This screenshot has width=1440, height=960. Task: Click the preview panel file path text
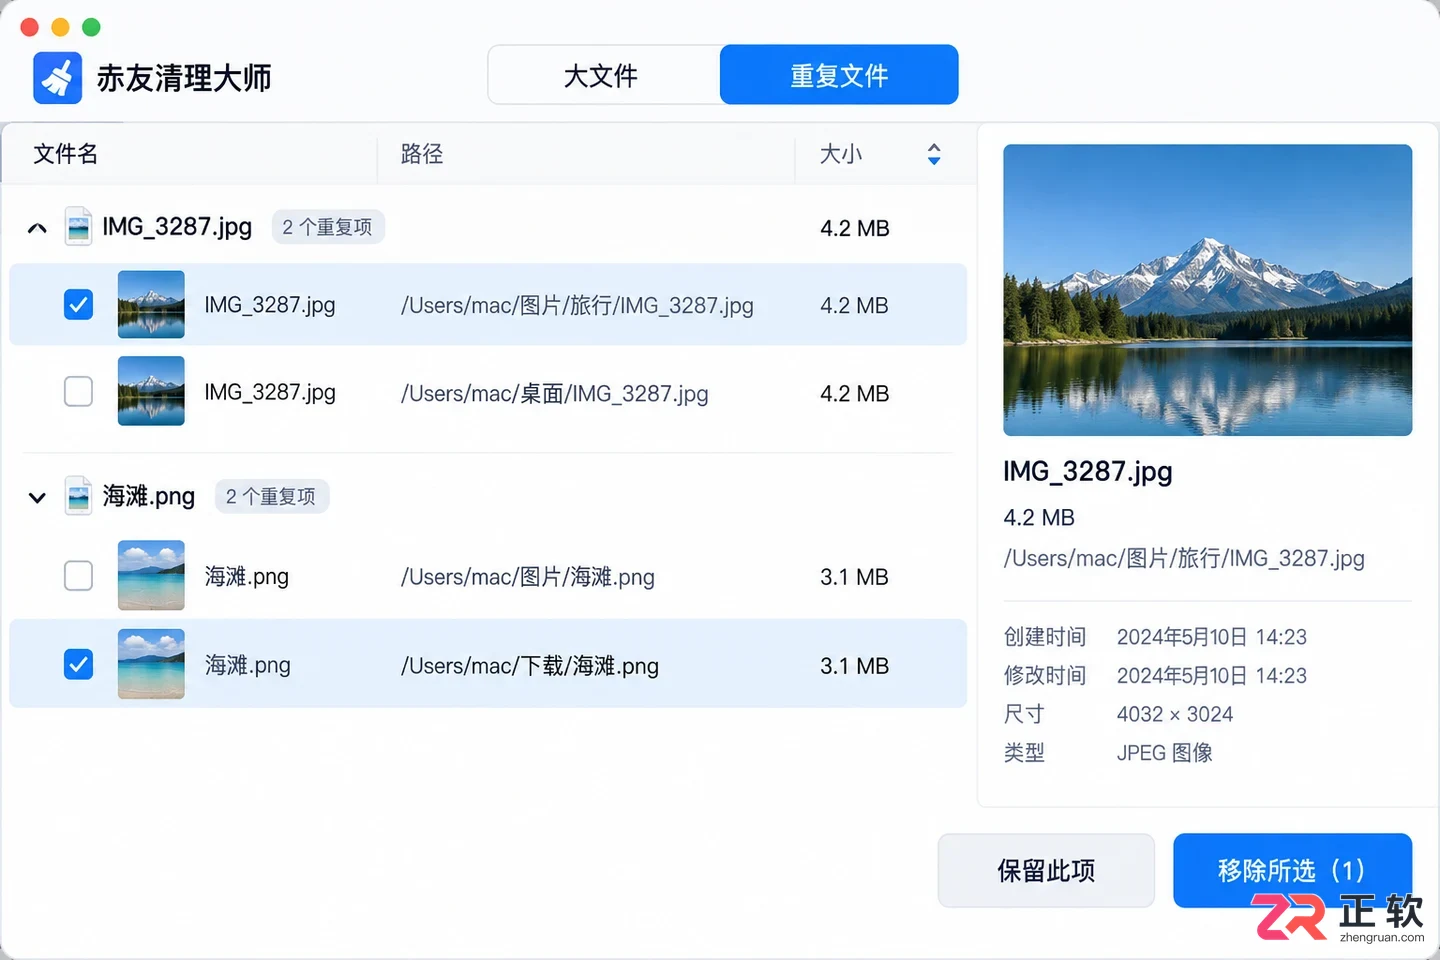[x=1184, y=559]
